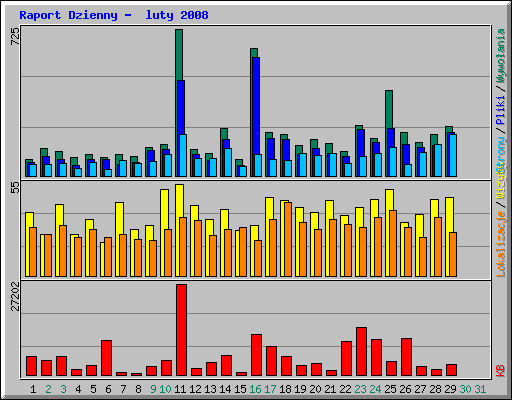Click the red KB bar for day 16
The width and height of the screenshot is (512, 400).
coord(256,355)
